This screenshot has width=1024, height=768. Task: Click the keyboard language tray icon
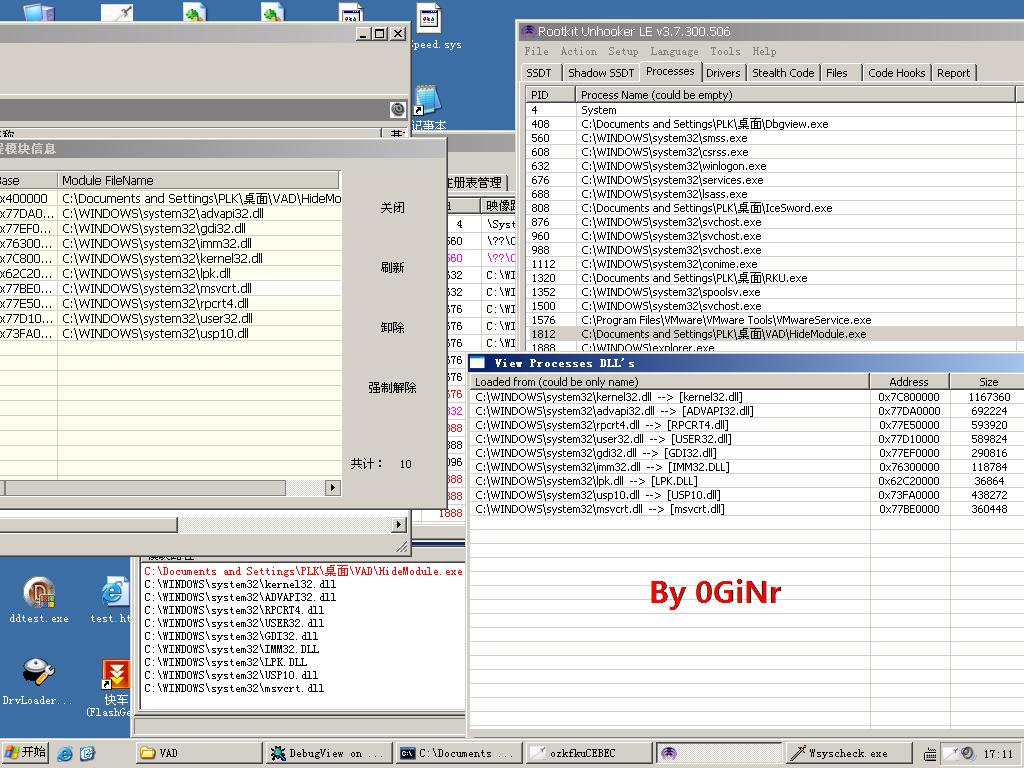pos(930,754)
